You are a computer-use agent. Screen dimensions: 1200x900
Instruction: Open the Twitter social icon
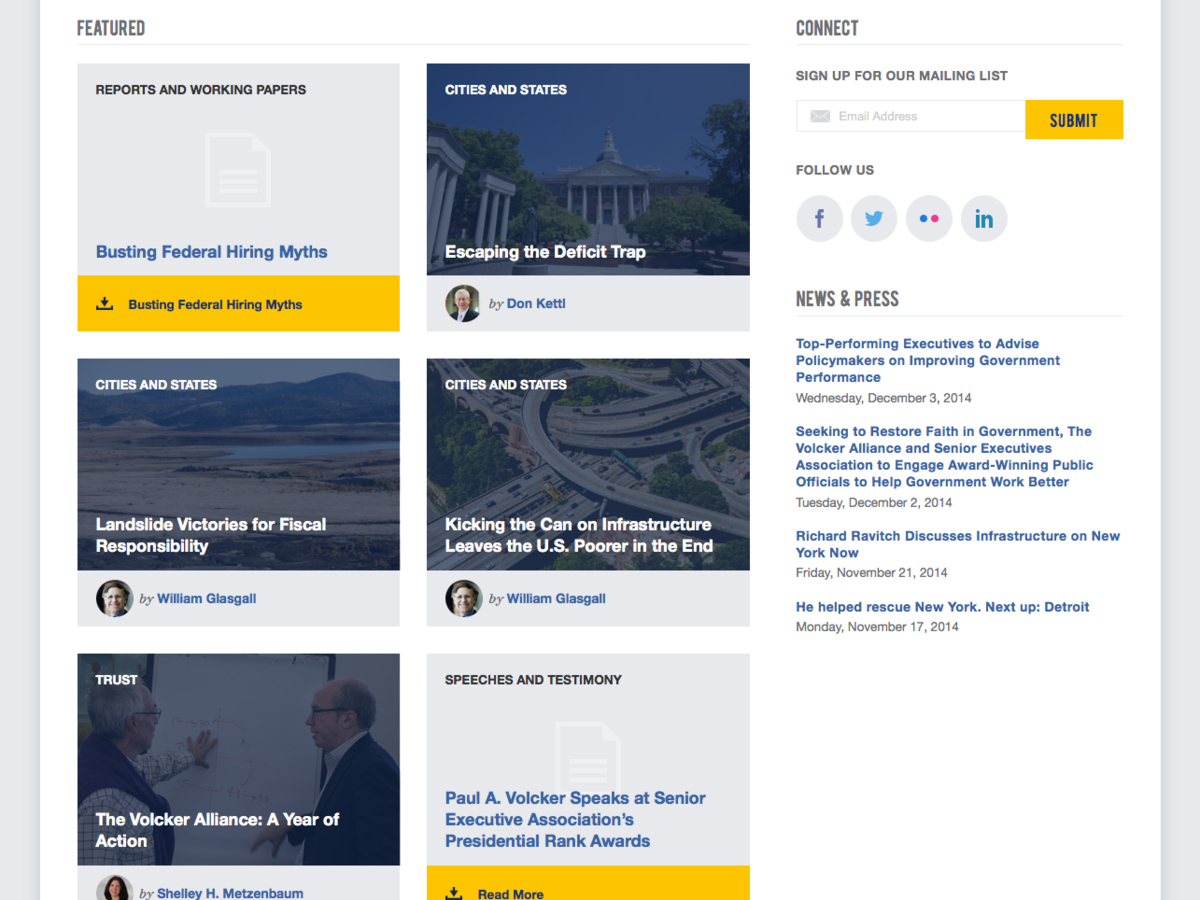point(874,218)
